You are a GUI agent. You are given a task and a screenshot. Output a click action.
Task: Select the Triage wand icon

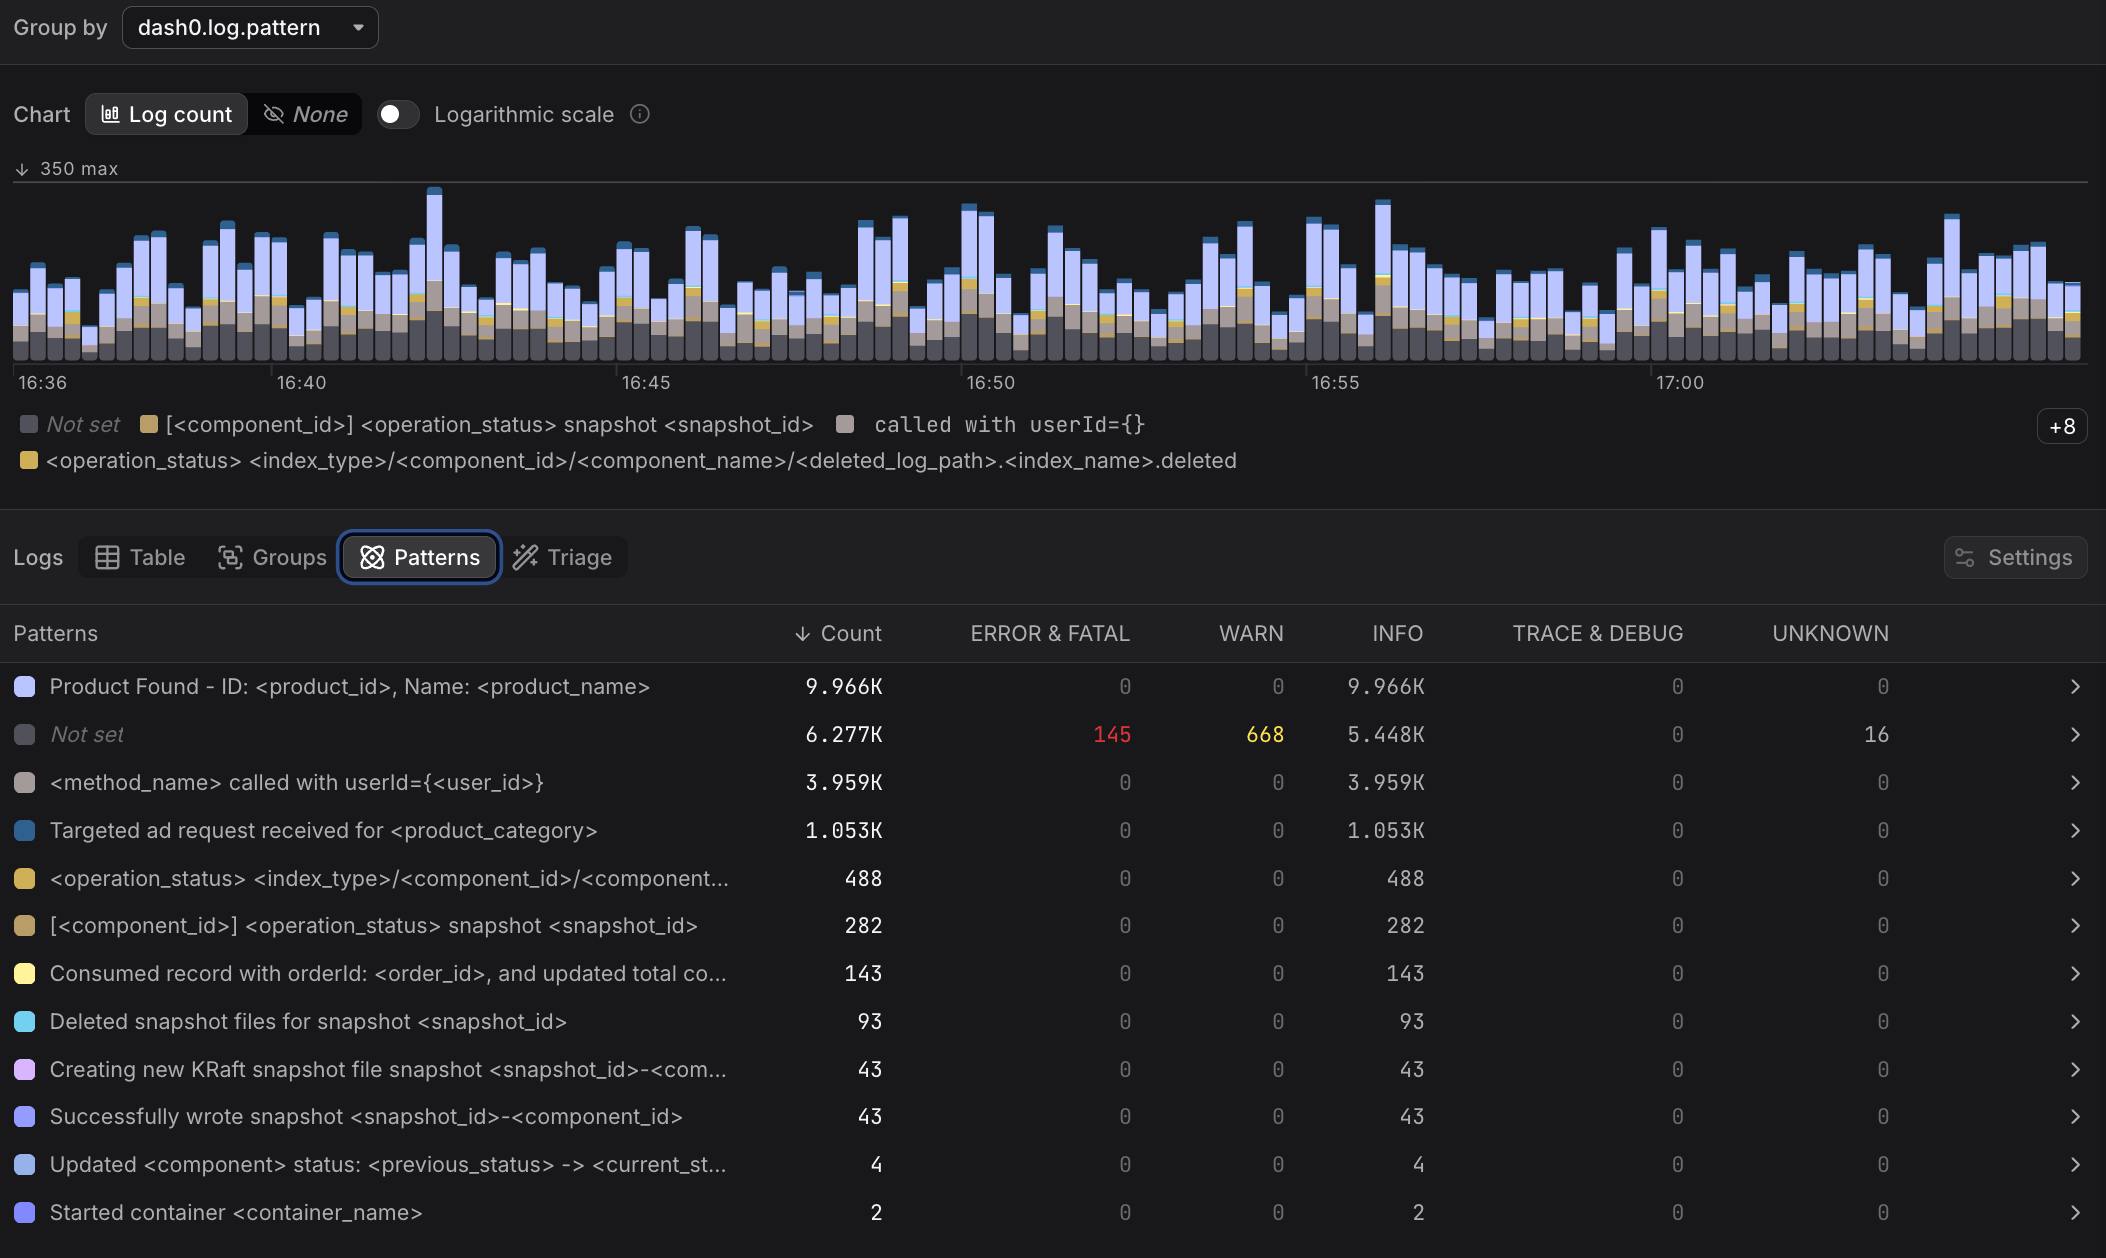pyautogui.click(x=524, y=557)
